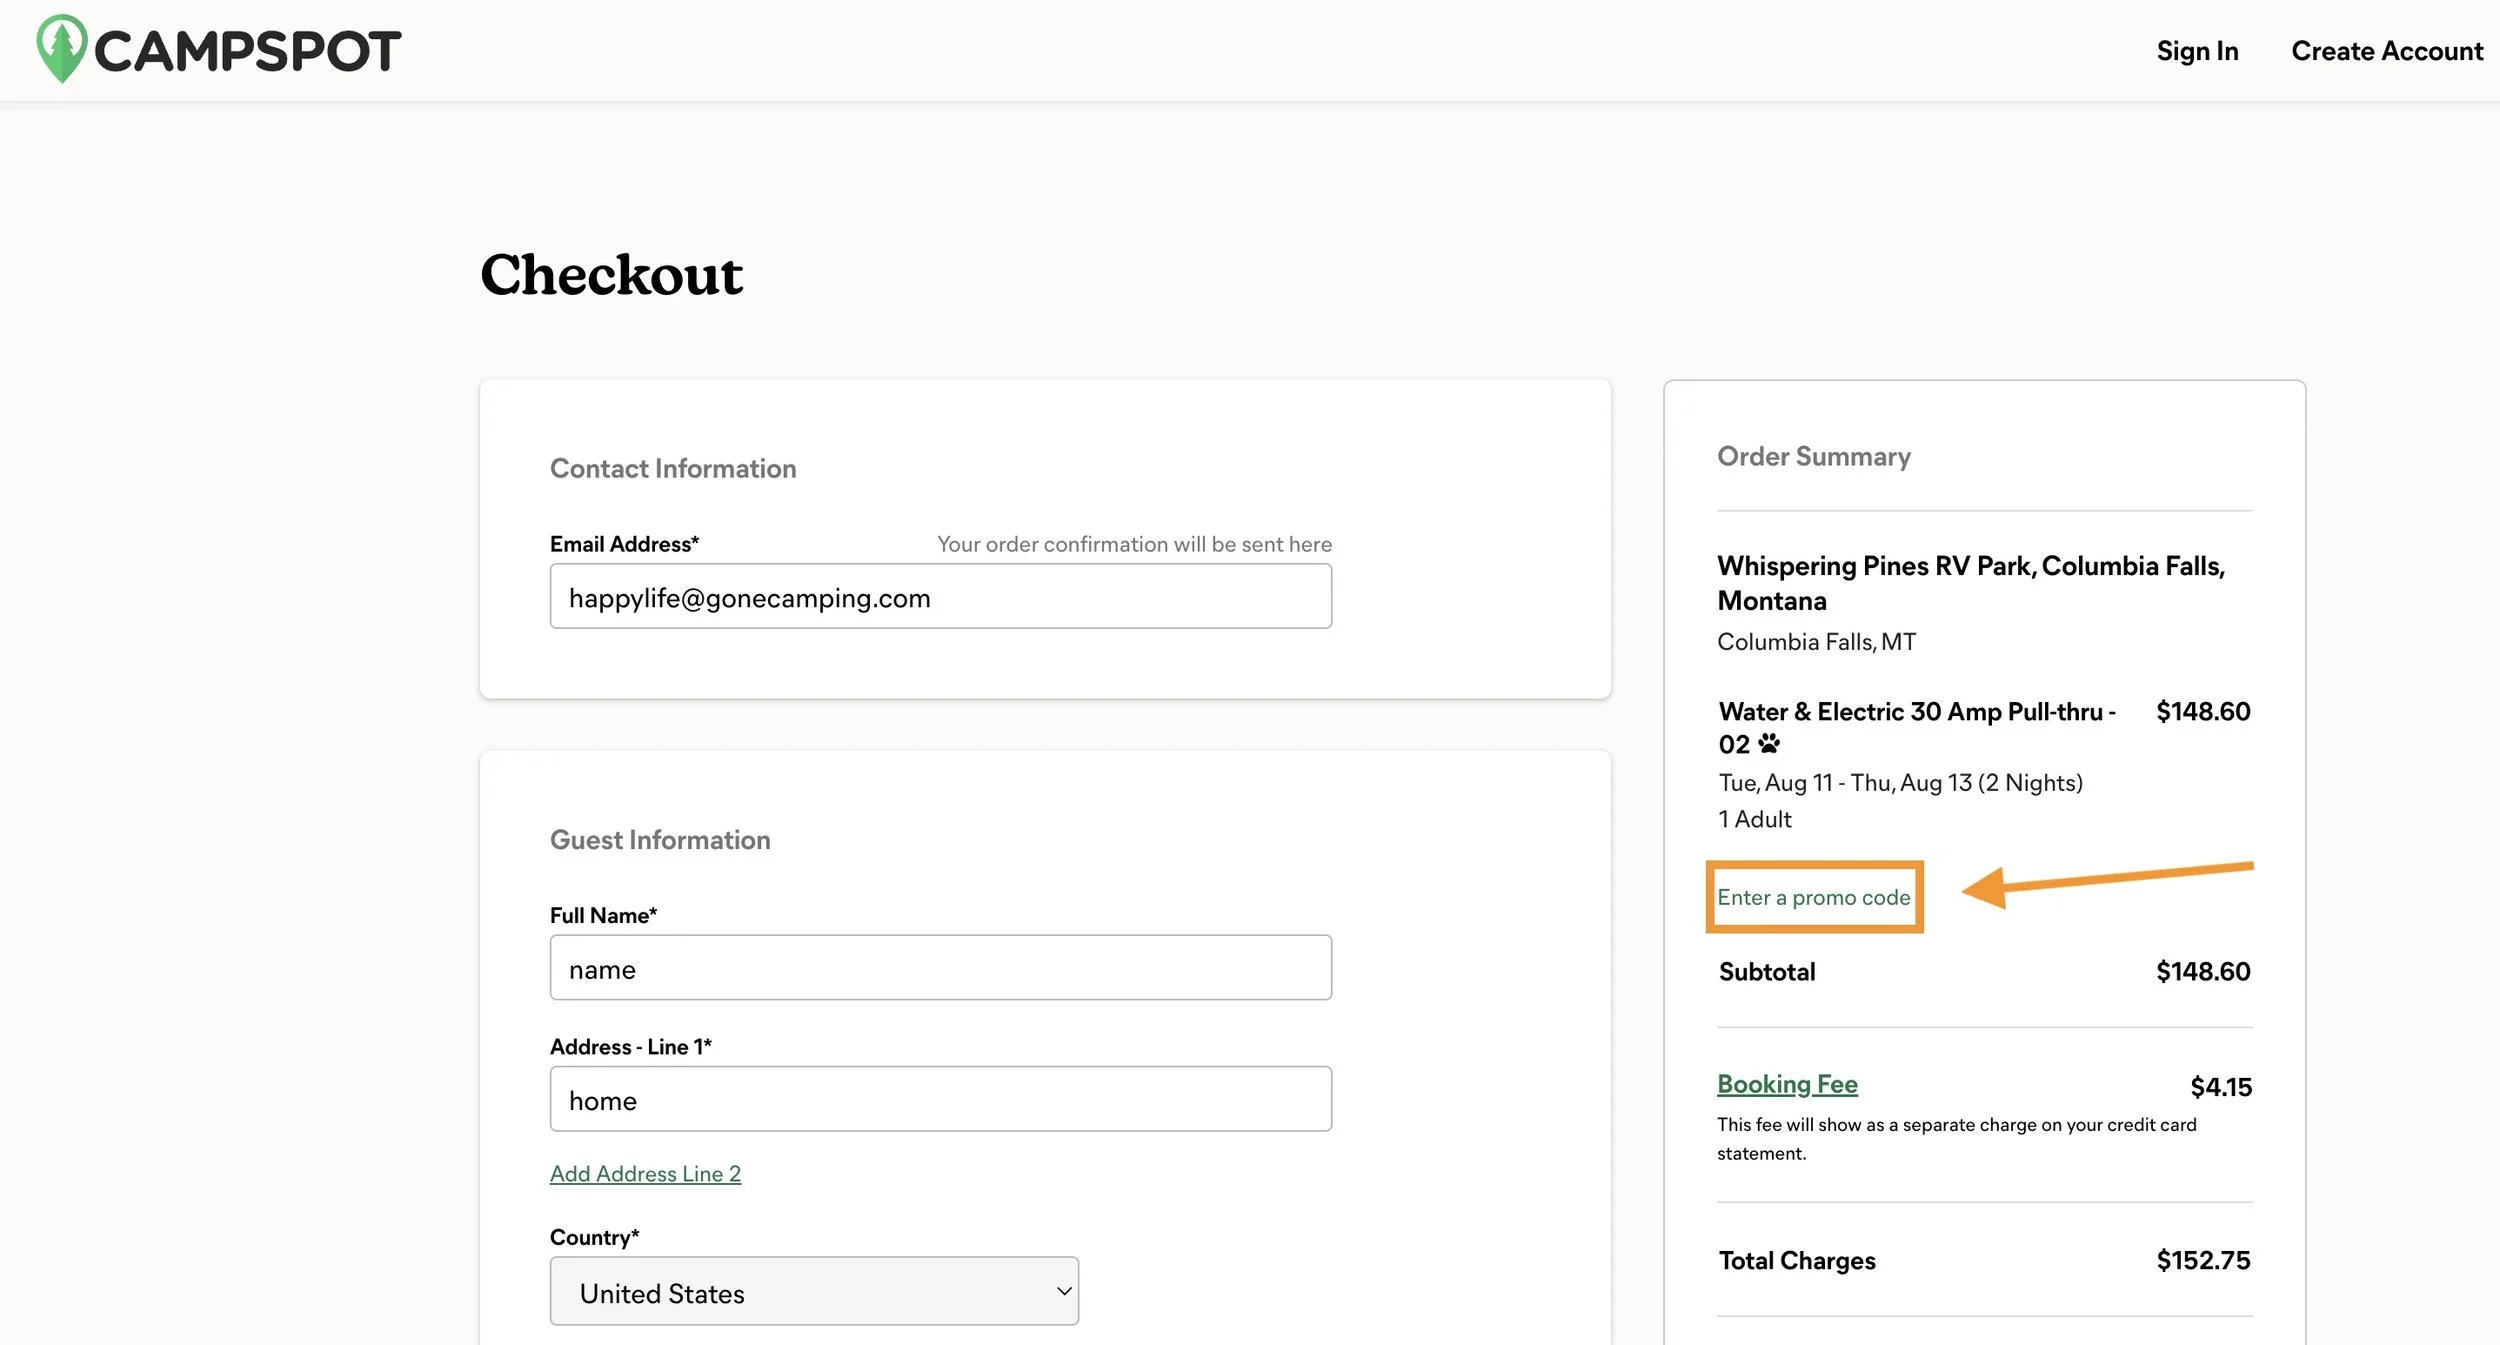Screen dimensions: 2500x1345
Task: Click the Enter a promo code link
Action: tap(1813, 897)
